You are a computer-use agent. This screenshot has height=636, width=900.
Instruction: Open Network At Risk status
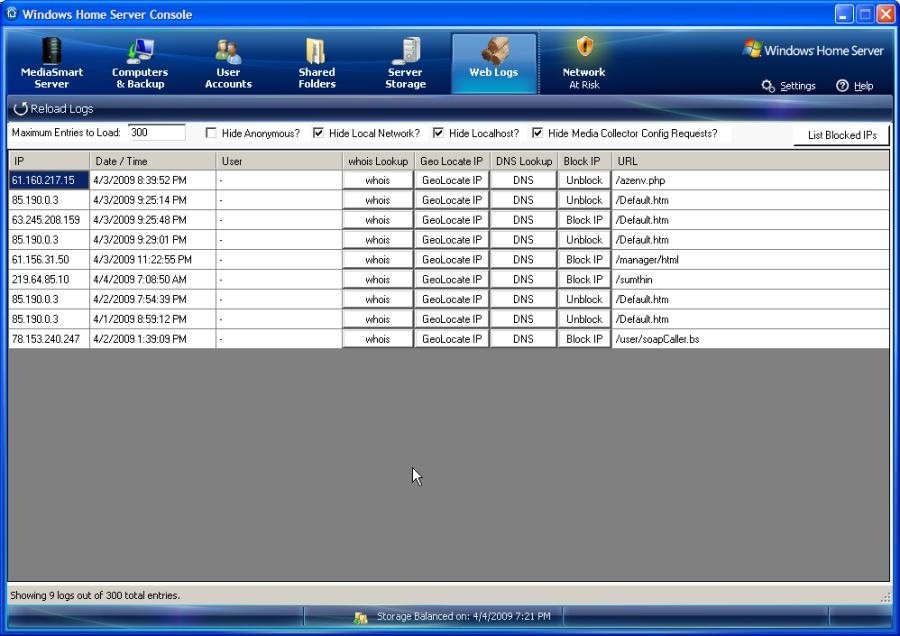(x=584, y=63)
